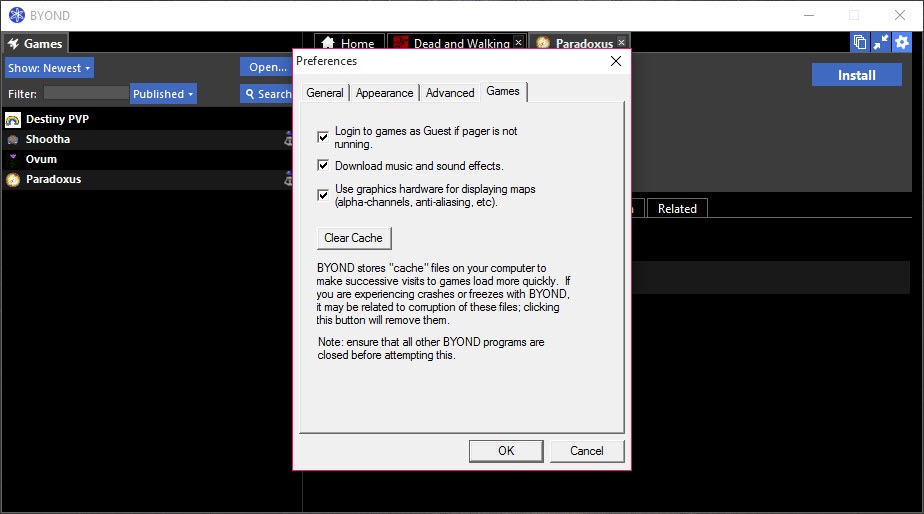Switch to the Advanced preferences tab

(x=450, y=93)
